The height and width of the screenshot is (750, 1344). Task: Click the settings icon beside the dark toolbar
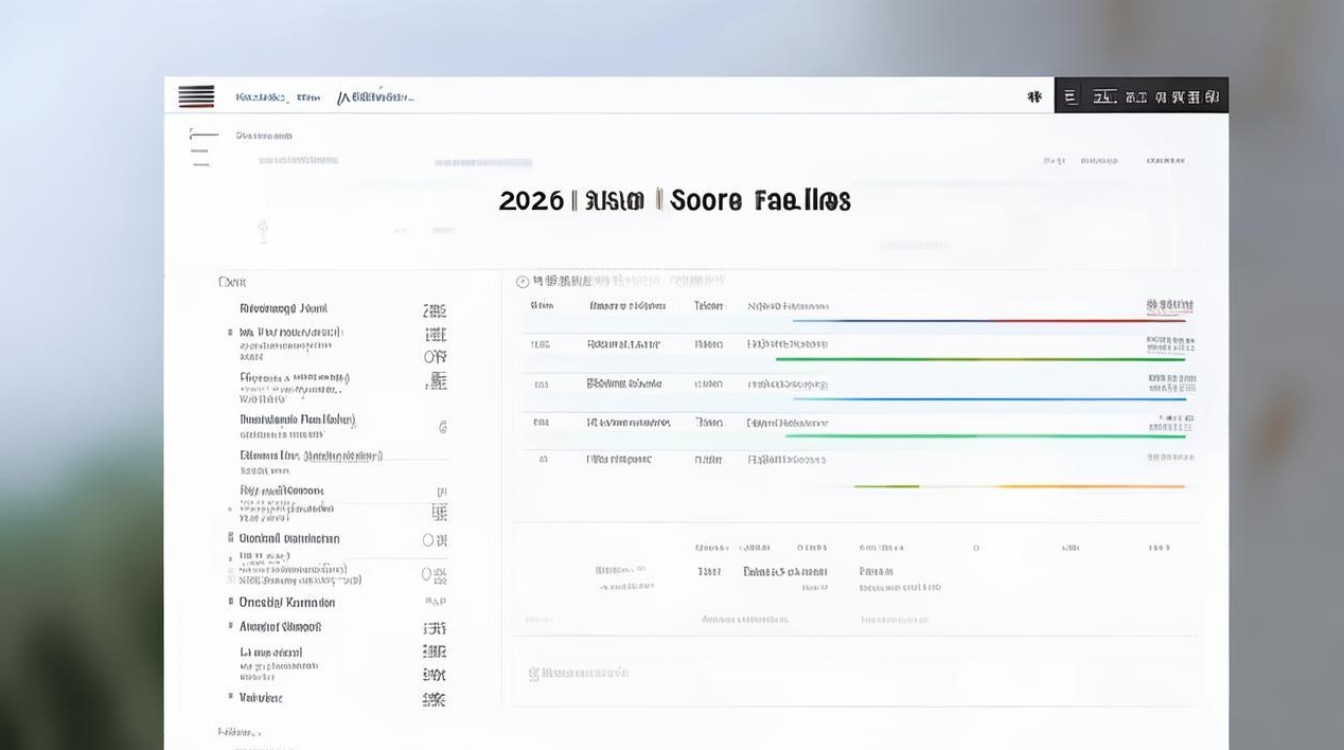point(1035,96)
